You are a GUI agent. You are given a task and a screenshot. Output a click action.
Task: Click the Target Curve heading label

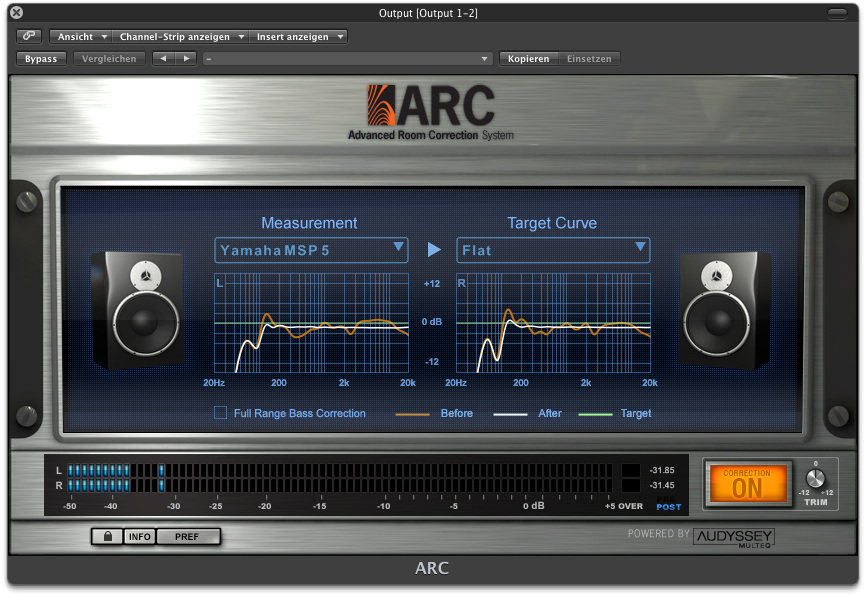pyautogui.click(x=552, y=223)
